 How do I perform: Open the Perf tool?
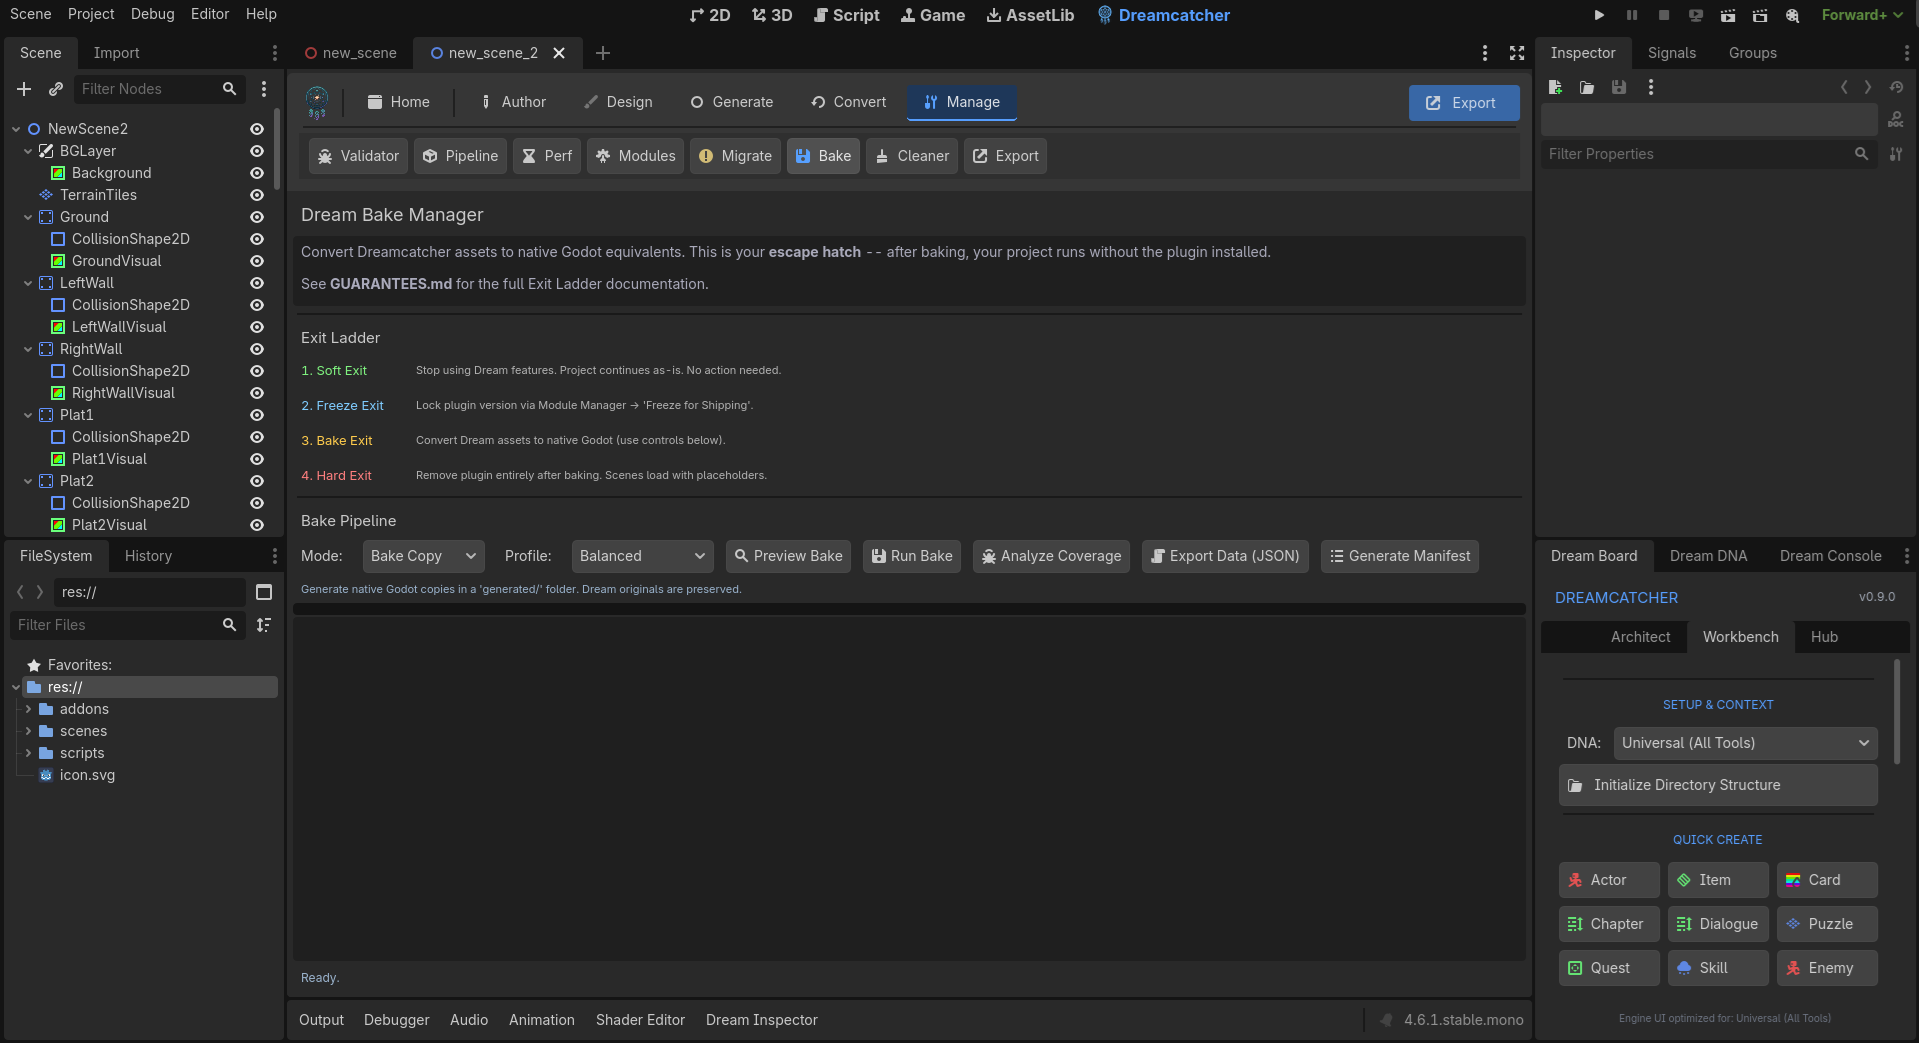(547, 156)
